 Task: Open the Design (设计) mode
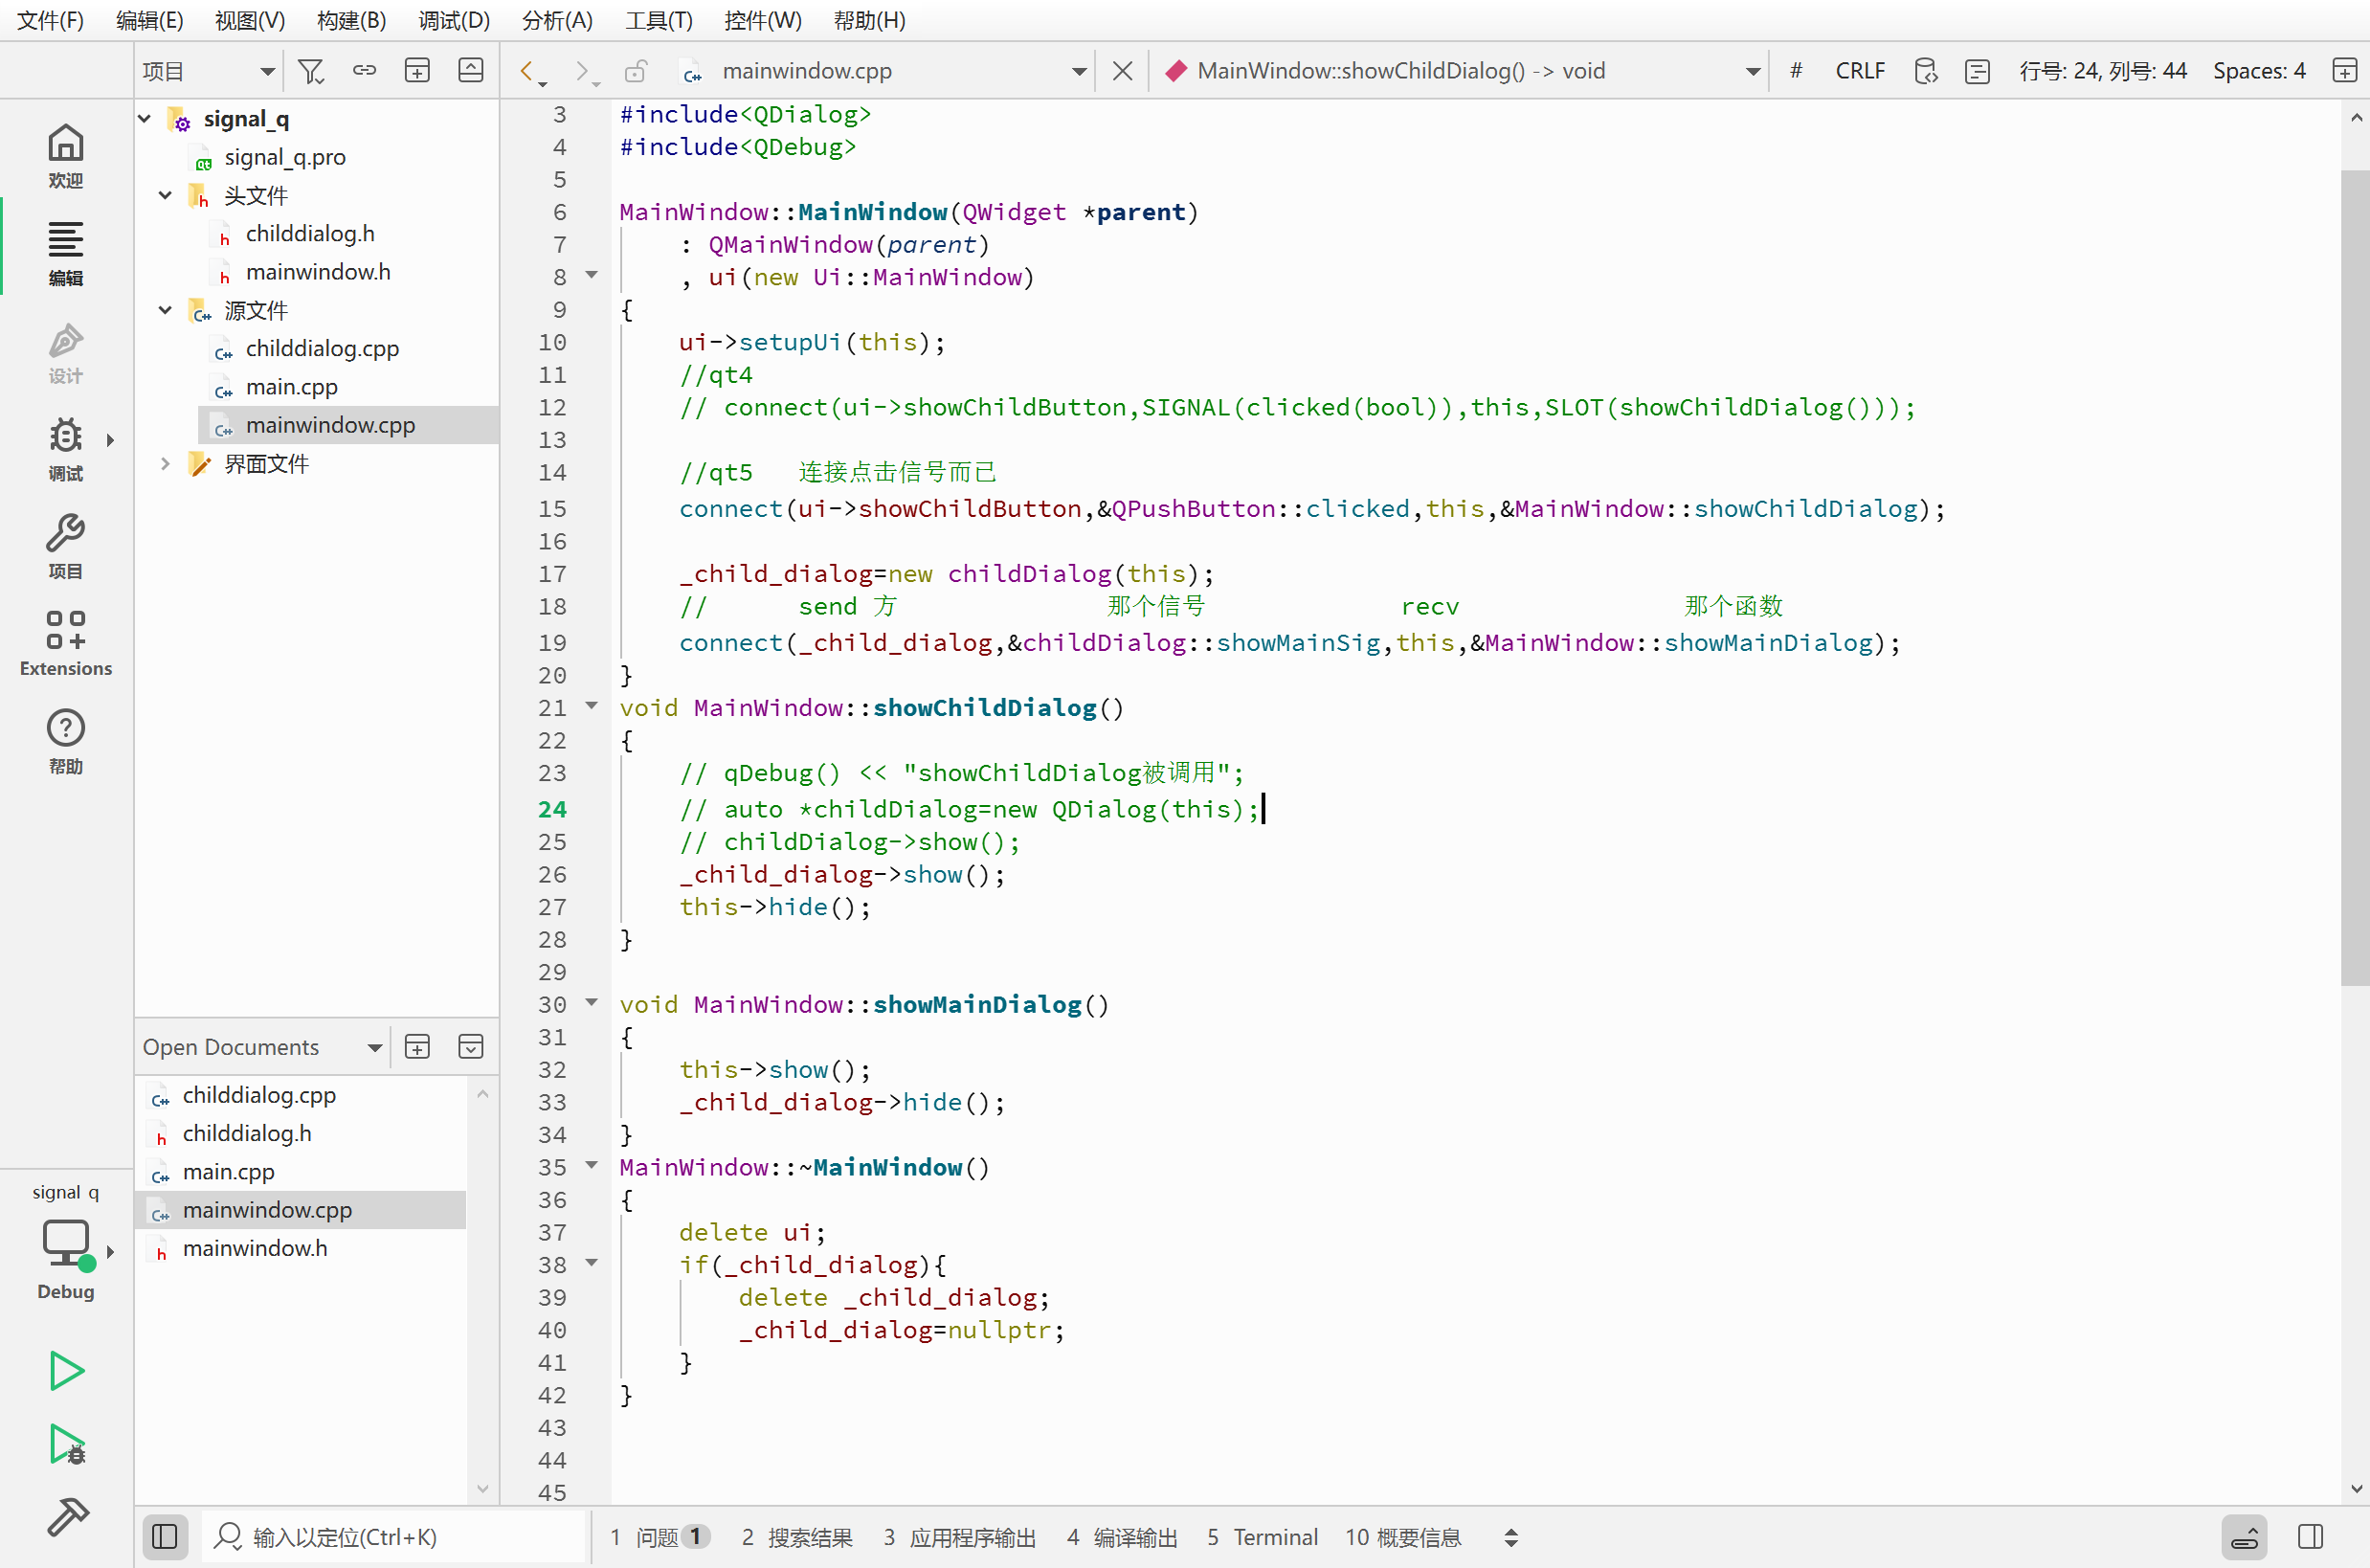click(66, 351)
